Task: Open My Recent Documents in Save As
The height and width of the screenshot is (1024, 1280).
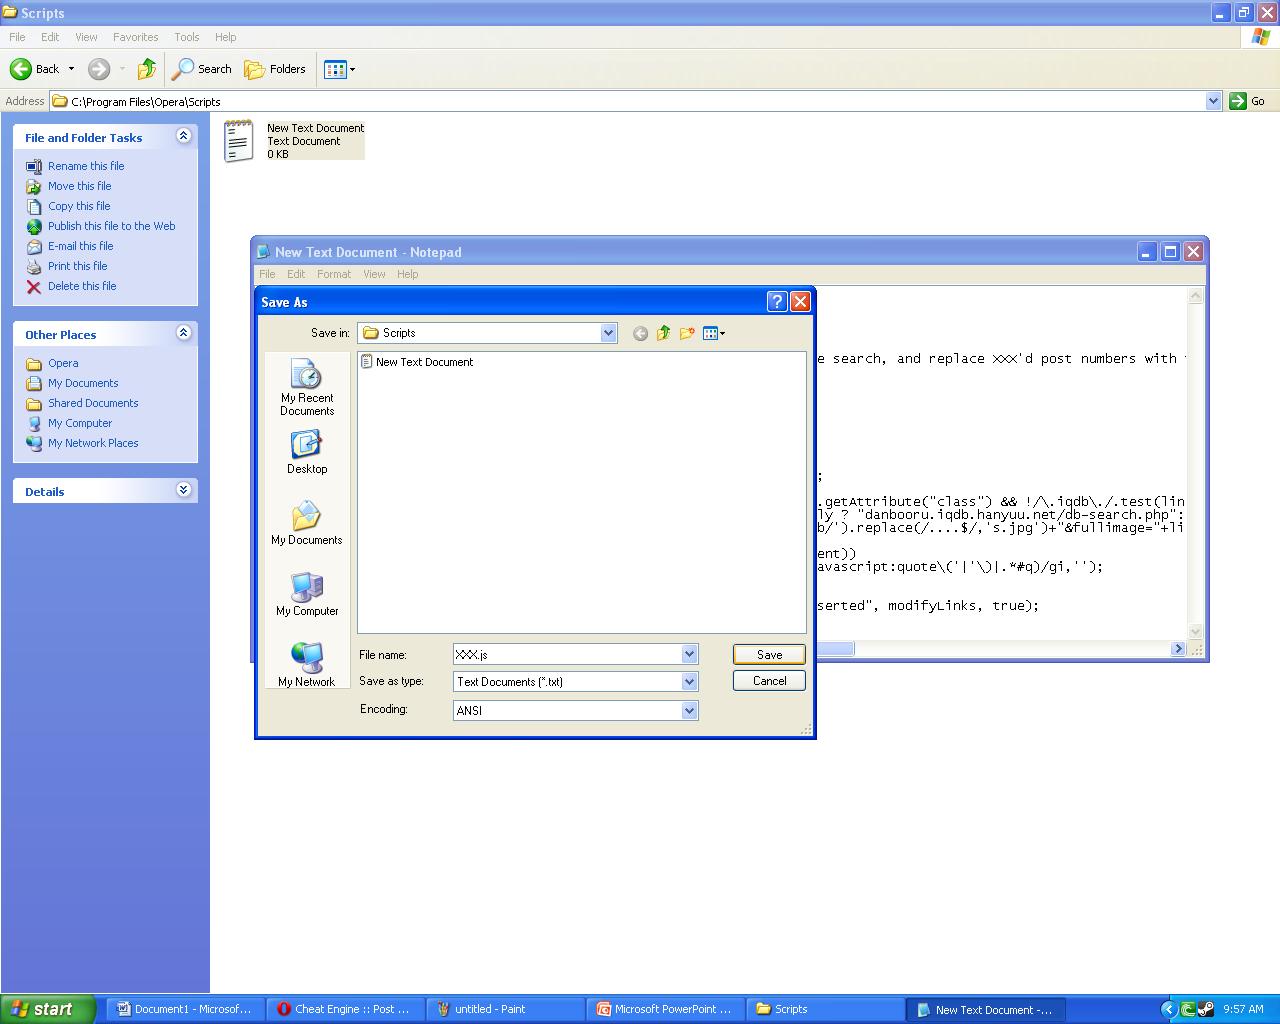Action: (x=307, y=388)
